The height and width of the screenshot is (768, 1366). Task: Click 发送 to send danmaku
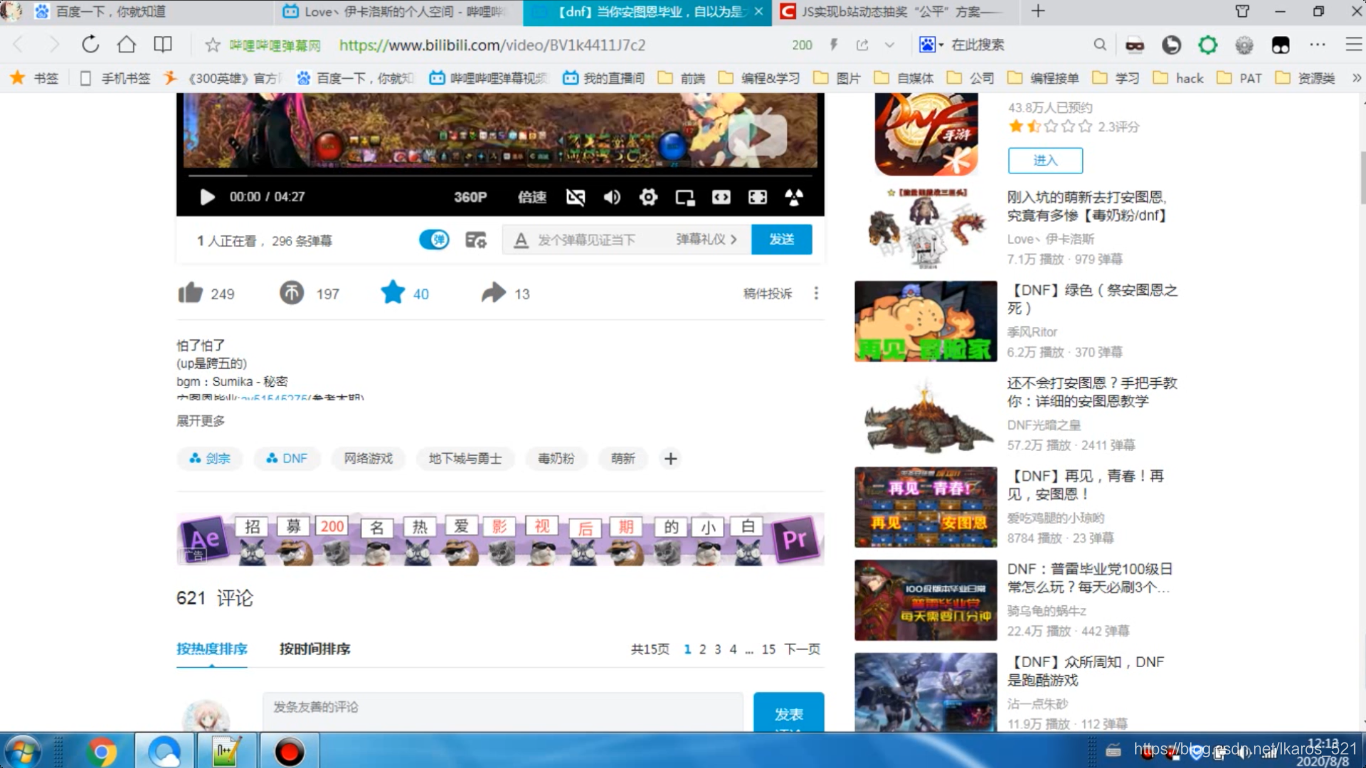click(x=782, y=239)
